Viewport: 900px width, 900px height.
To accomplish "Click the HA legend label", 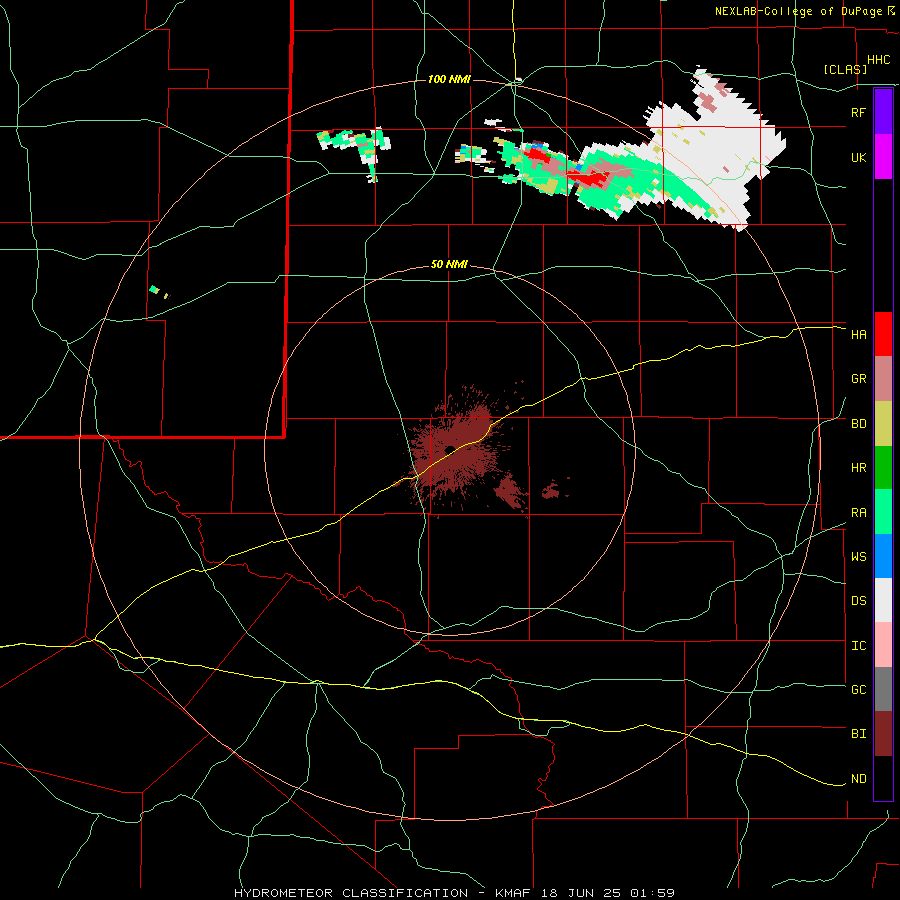I will point(858,335).
